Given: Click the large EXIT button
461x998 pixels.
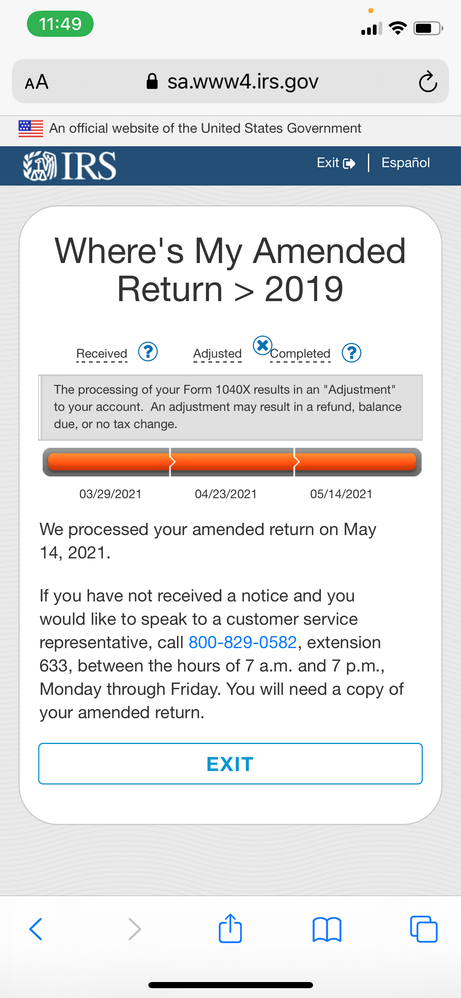Looking at the screenshot, I should 230,764.
